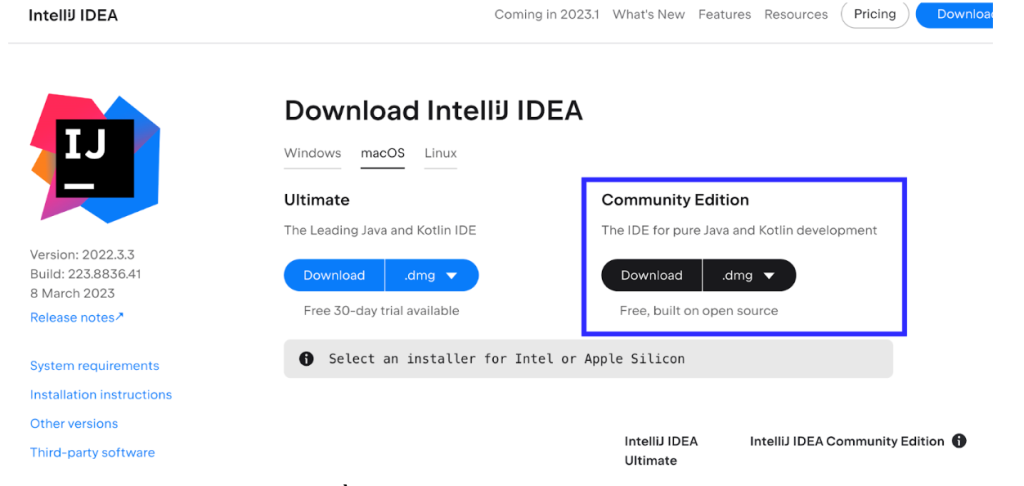
Task: Expand Community Edition .dmg dropdown
Action: pyautogui.click(x=749, y=276)
